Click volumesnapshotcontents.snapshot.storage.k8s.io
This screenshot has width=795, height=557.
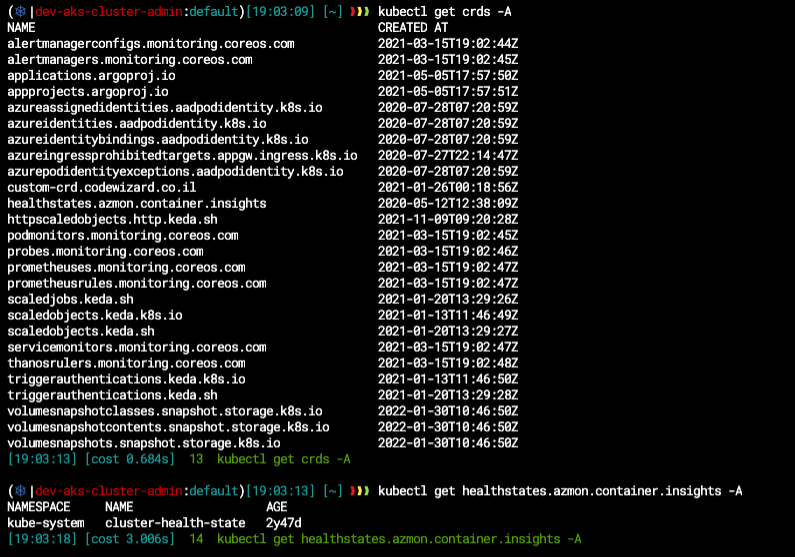tap(168, 427)
